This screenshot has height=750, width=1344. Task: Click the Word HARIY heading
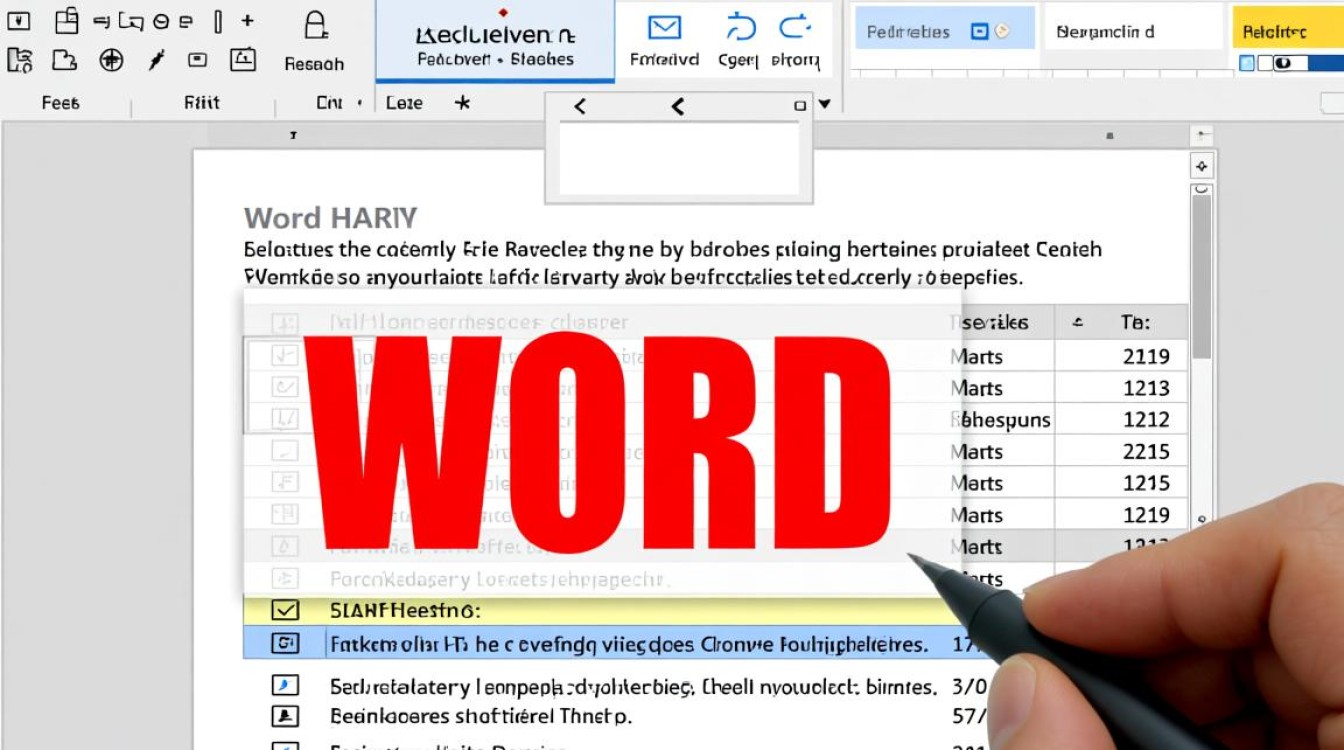point(330,218)
